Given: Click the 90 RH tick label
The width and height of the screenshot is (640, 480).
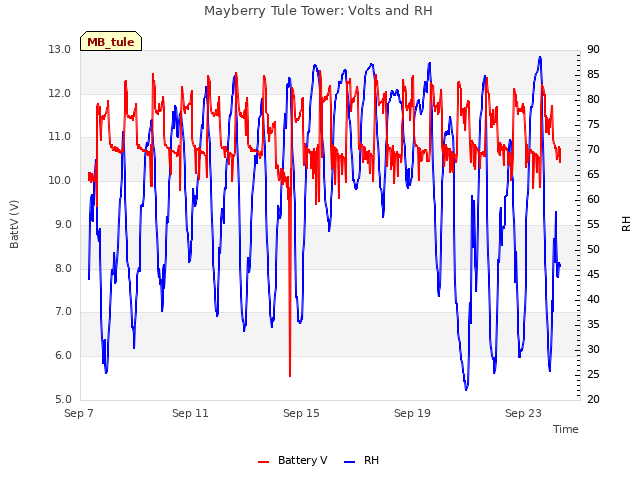Looking at the screenshot, I should tap(593, 49).
